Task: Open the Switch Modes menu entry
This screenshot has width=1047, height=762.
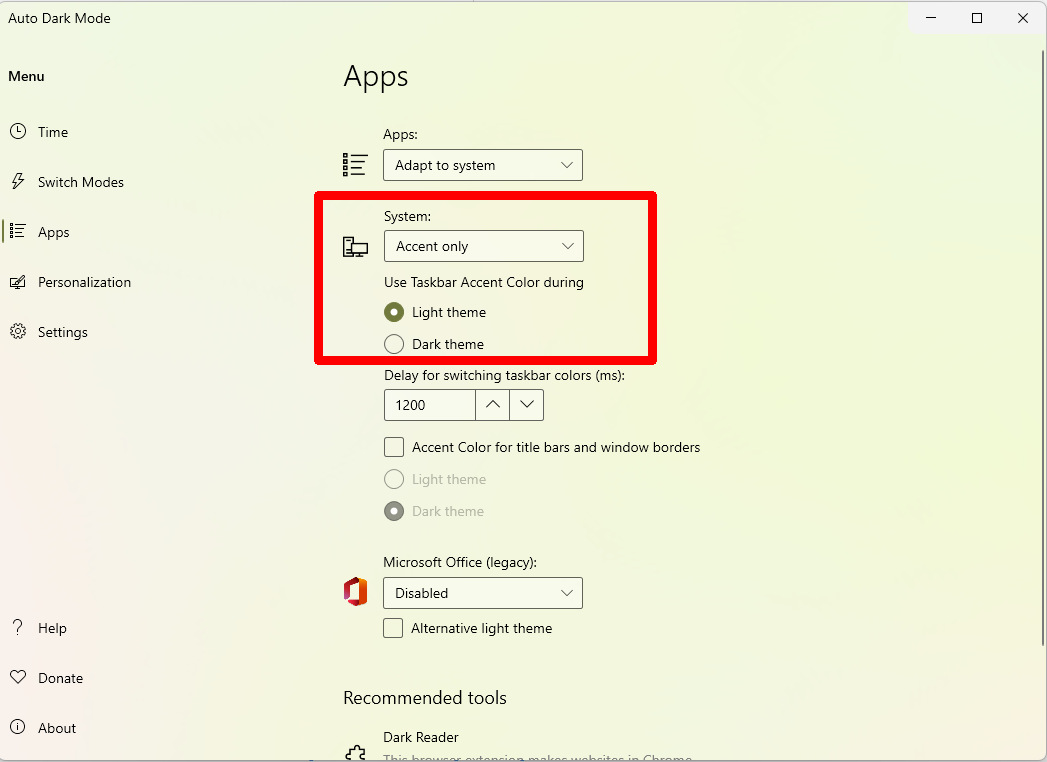Action: (81, 181)
